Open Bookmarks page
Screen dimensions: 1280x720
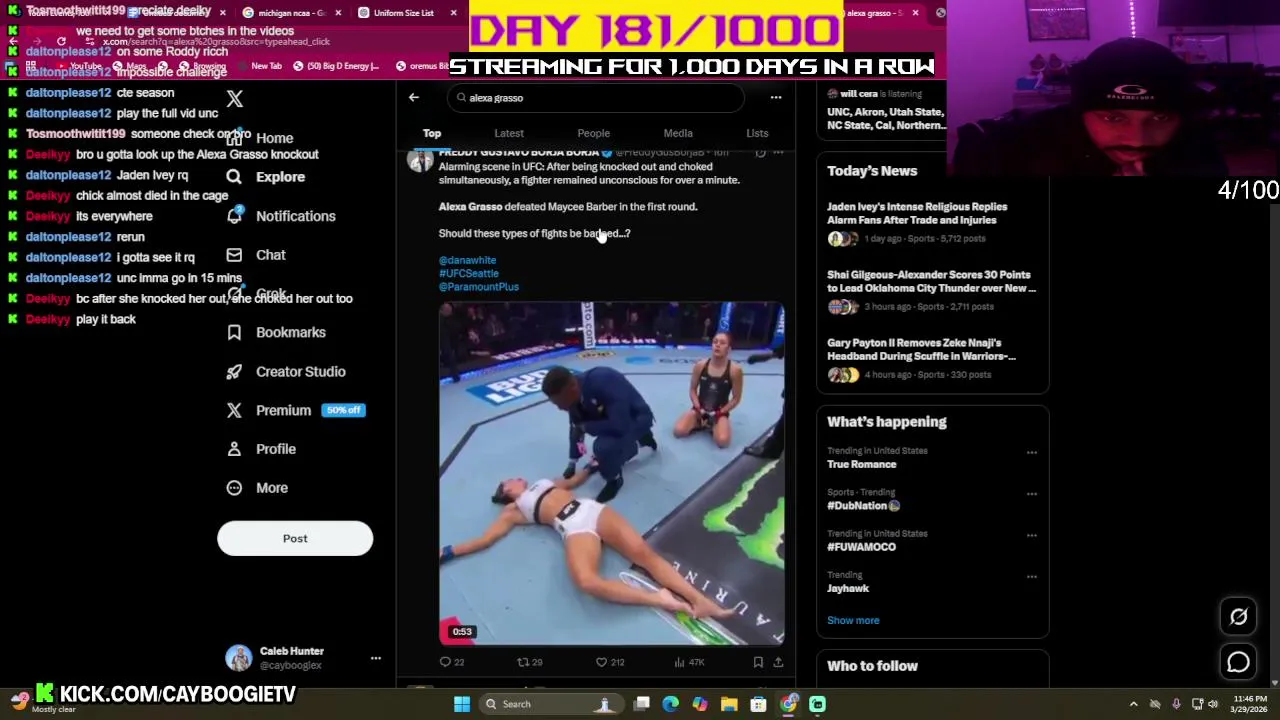tap(277, 332)
